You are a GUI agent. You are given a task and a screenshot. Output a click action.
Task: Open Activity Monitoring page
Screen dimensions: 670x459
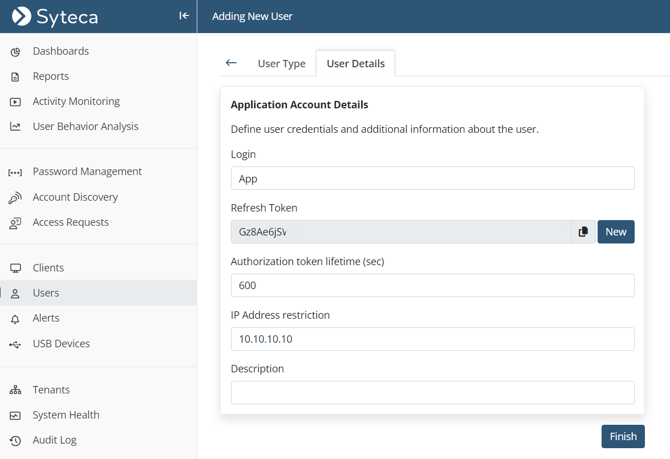point(75,101)
